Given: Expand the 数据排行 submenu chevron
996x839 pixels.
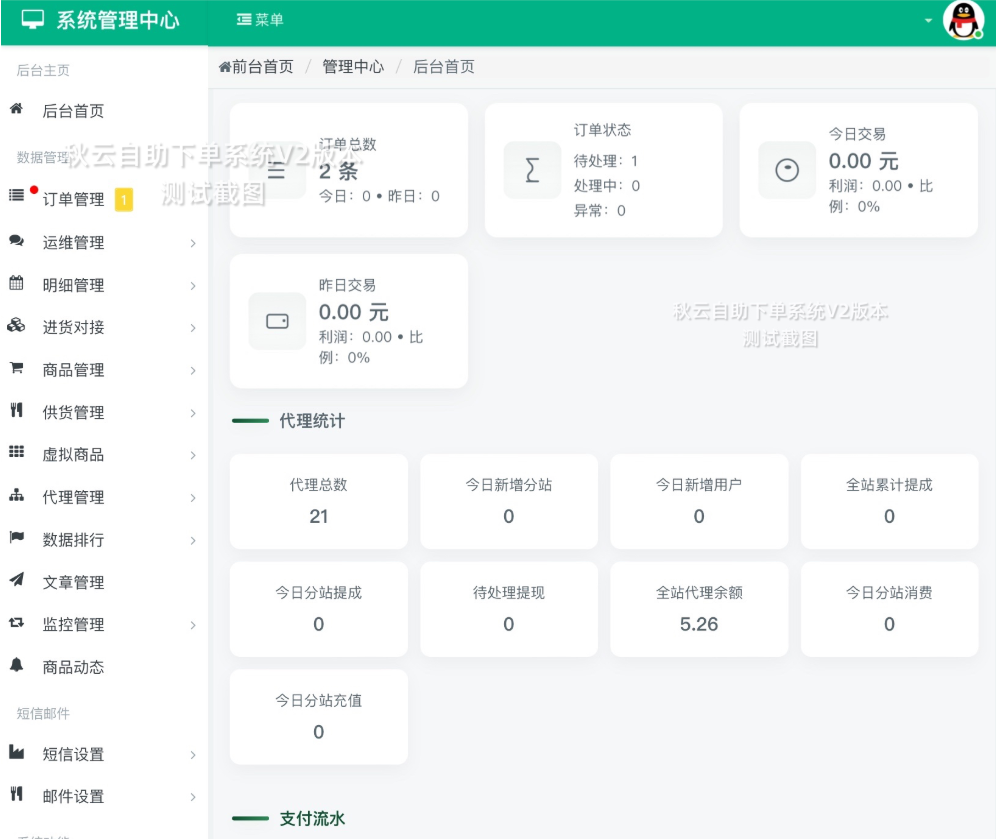Looking at the screenshot, I should click(193, 540).
